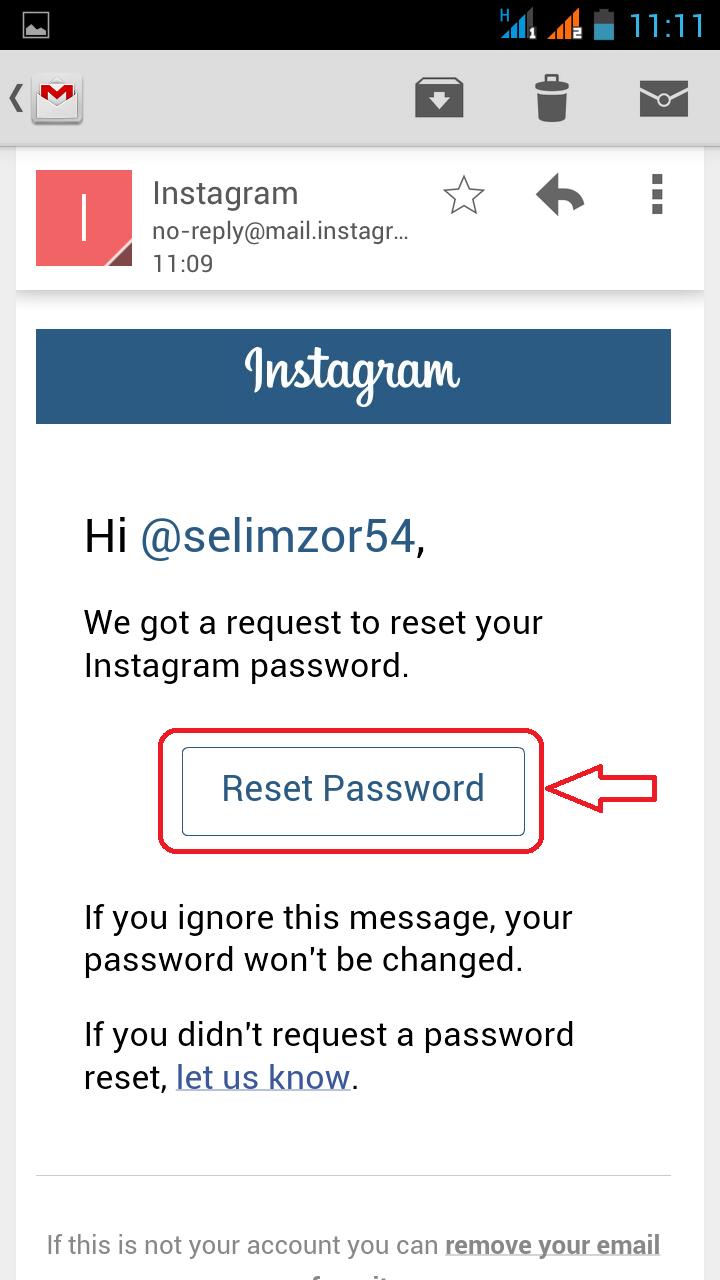
Task: Tap the clock showing 11:11
Action: (668, 25)
